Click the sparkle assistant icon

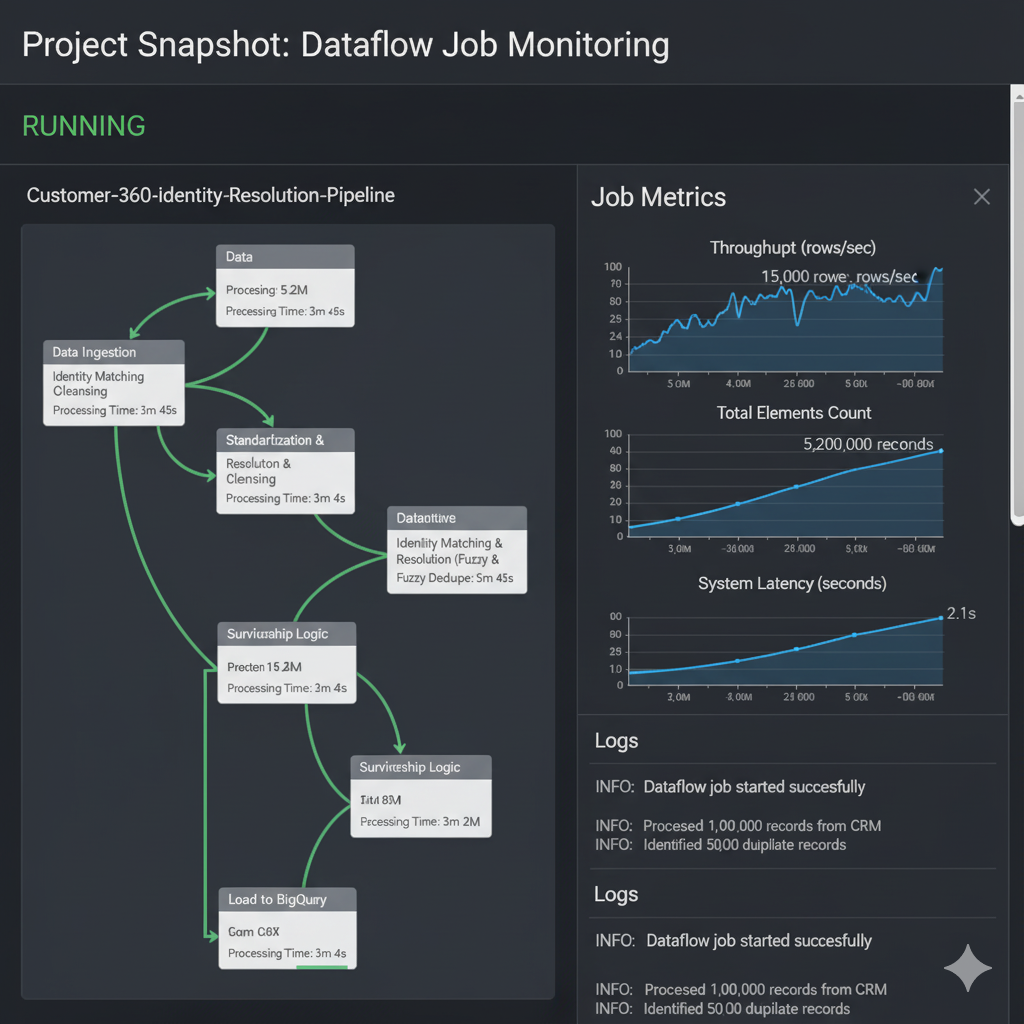coord(968,968)
